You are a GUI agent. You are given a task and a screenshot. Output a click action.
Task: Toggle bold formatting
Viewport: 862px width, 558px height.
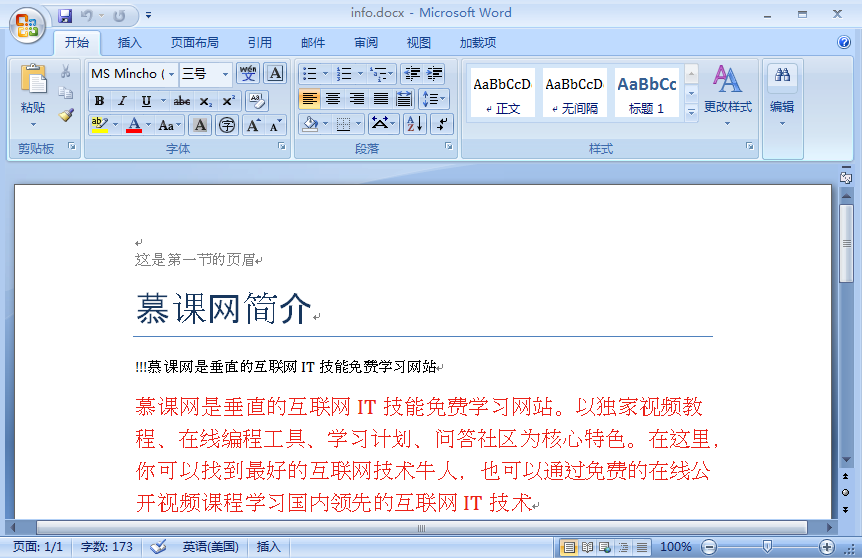coord(100,101)
